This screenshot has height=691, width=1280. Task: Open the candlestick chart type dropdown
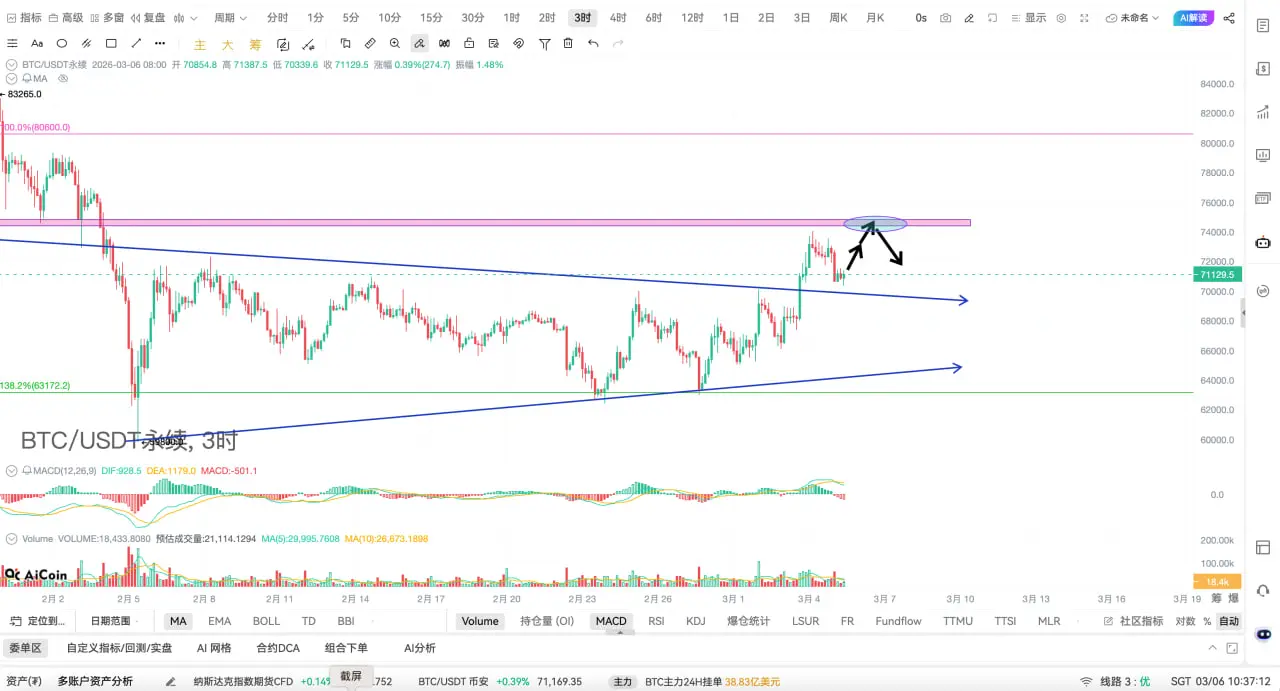(x=185, y=18)
